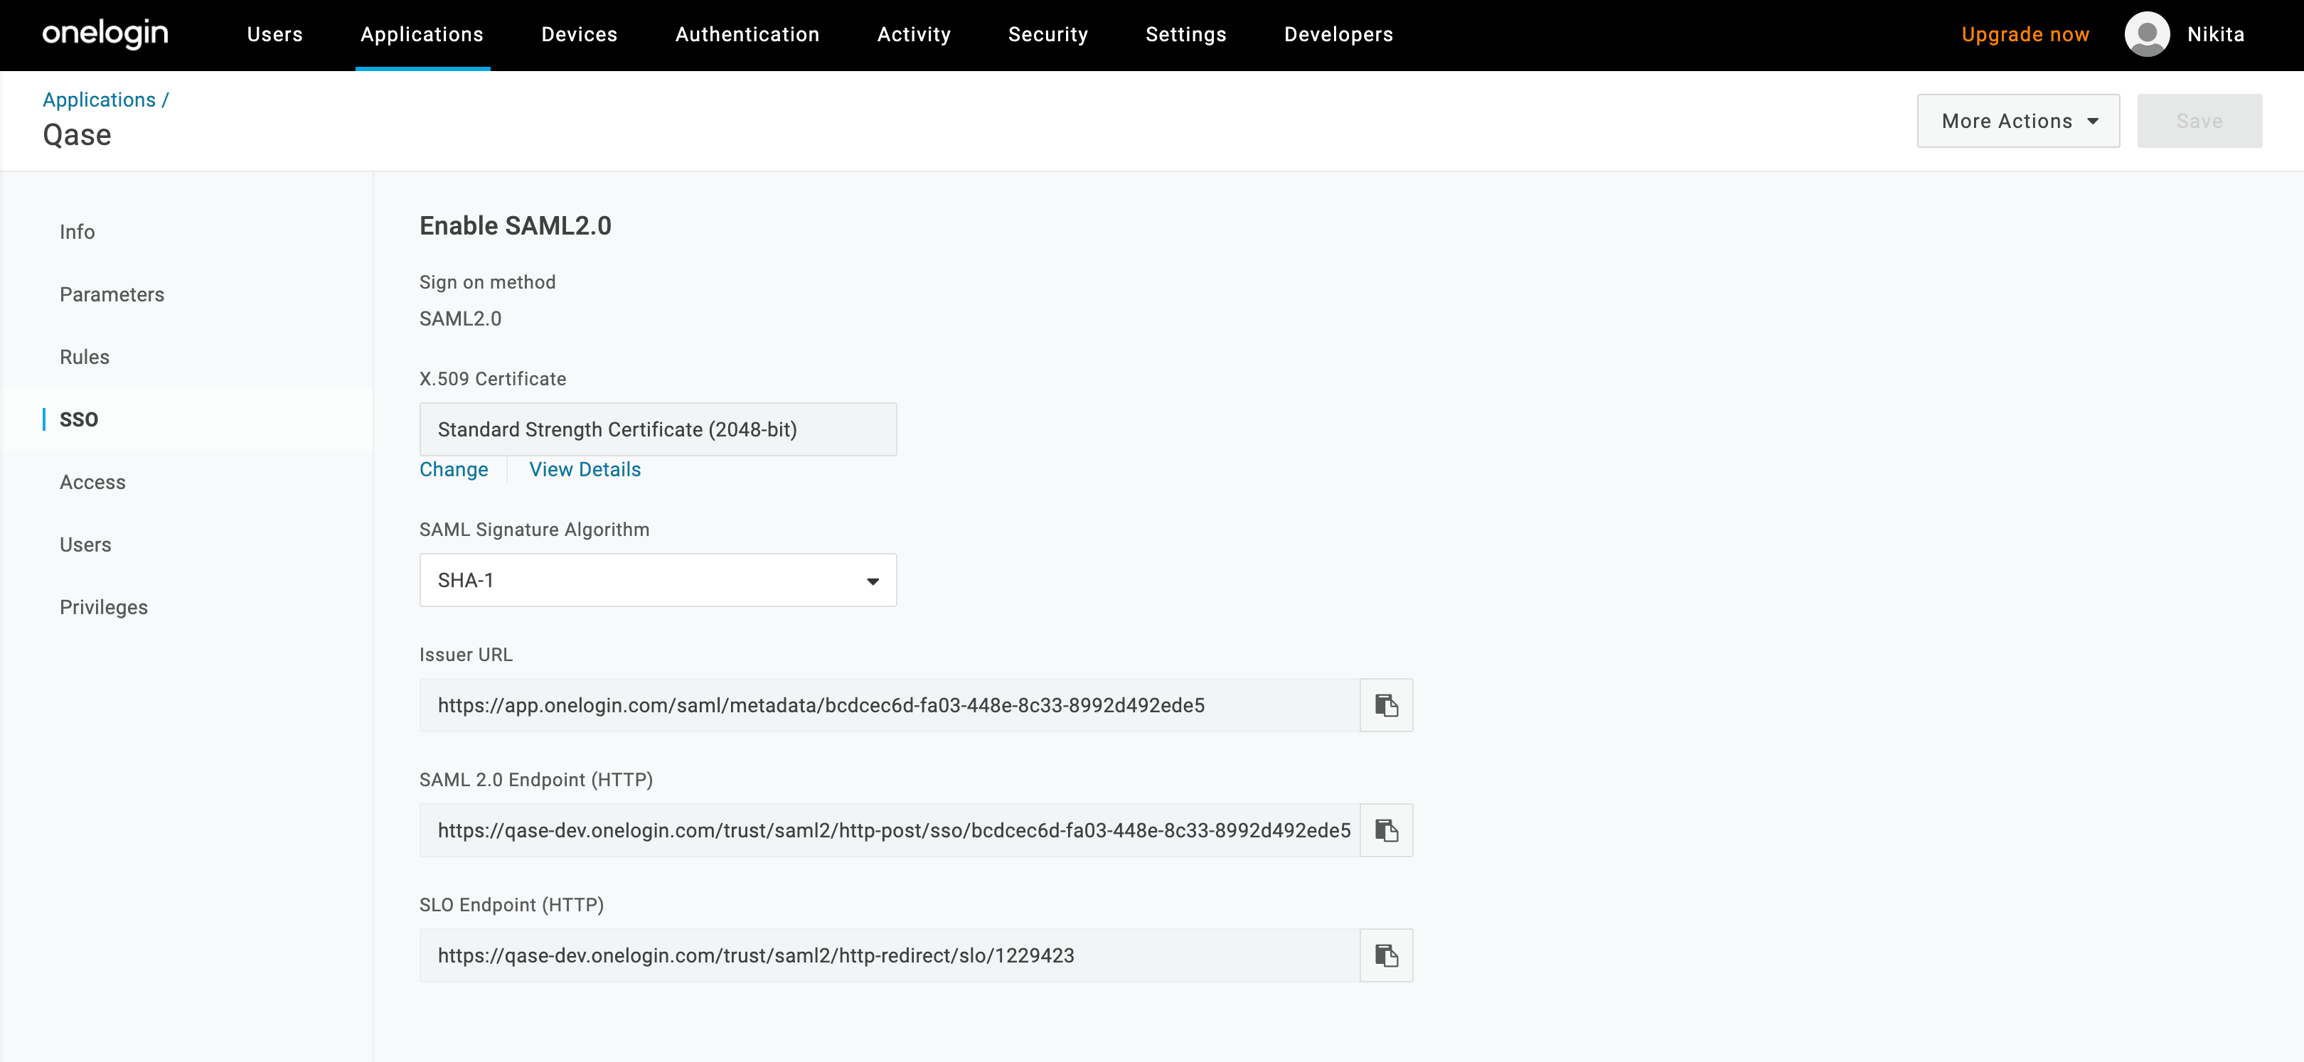Open the Users top menu
The width and height of the screenshot is (2304, 1062).
pos(274,34)
